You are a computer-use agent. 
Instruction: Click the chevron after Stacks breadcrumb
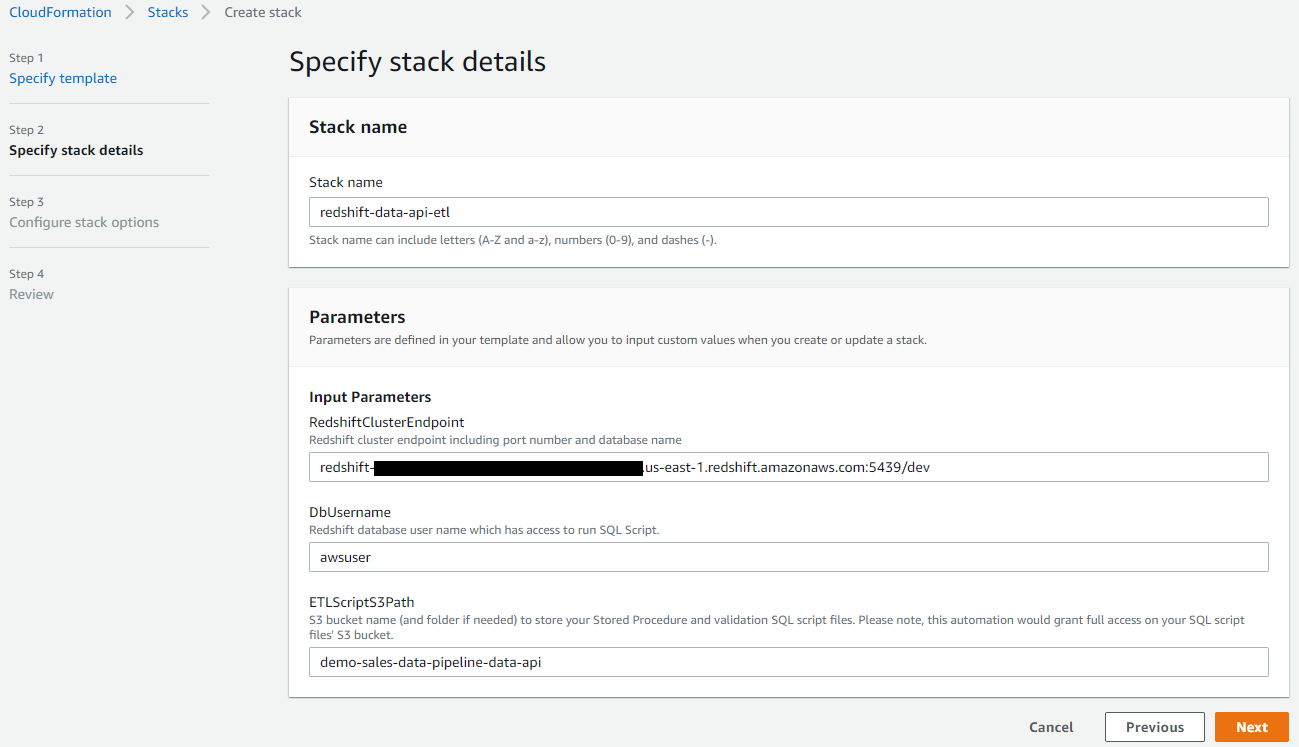click(206, 12)
